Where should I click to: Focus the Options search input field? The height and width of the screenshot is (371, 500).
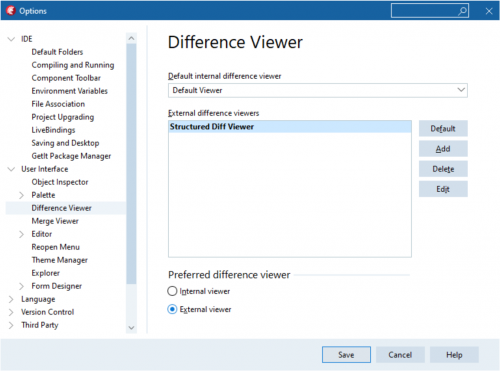430,11
